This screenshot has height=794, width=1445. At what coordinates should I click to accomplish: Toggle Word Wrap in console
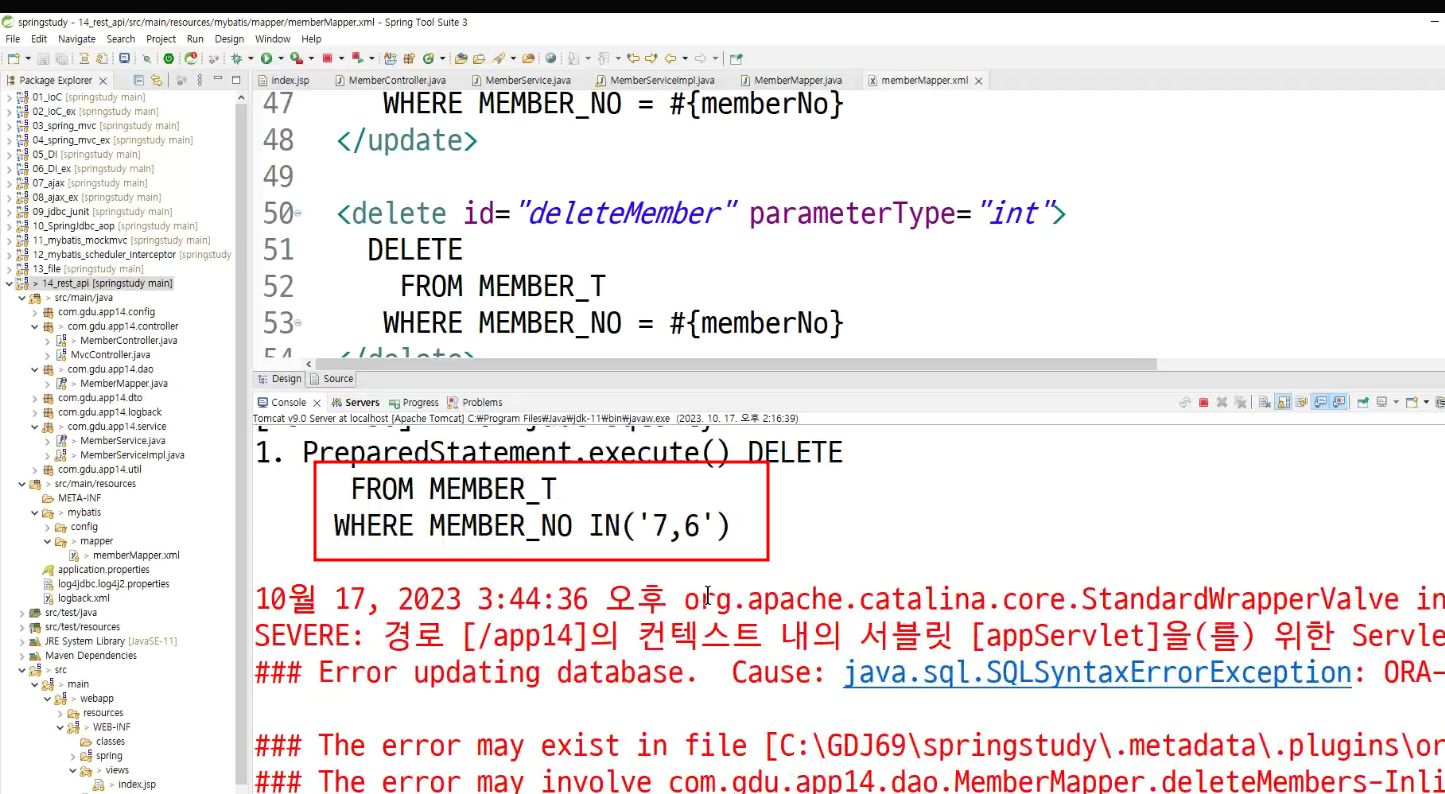pyautogui.click(x=1302, y=402)
